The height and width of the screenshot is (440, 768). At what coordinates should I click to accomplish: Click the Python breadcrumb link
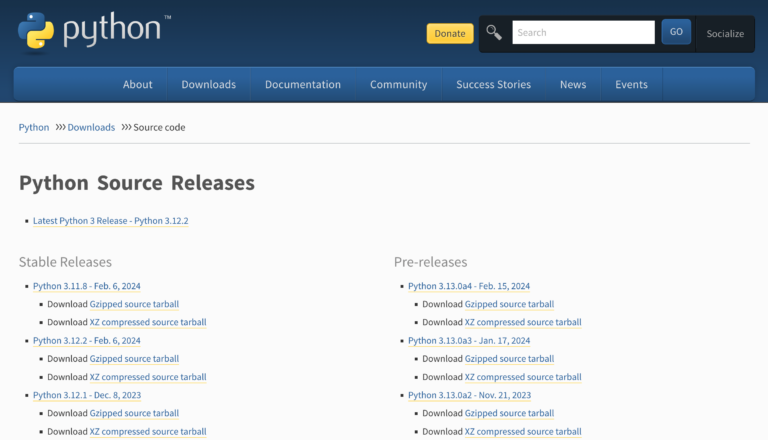[34, 127]
